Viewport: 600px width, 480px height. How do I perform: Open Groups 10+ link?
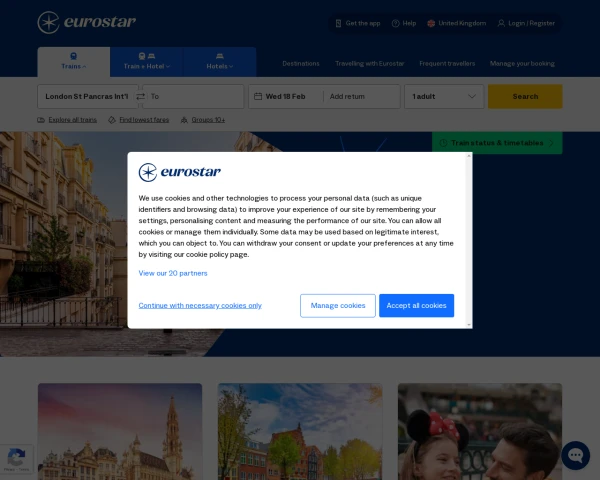[208, 120]
